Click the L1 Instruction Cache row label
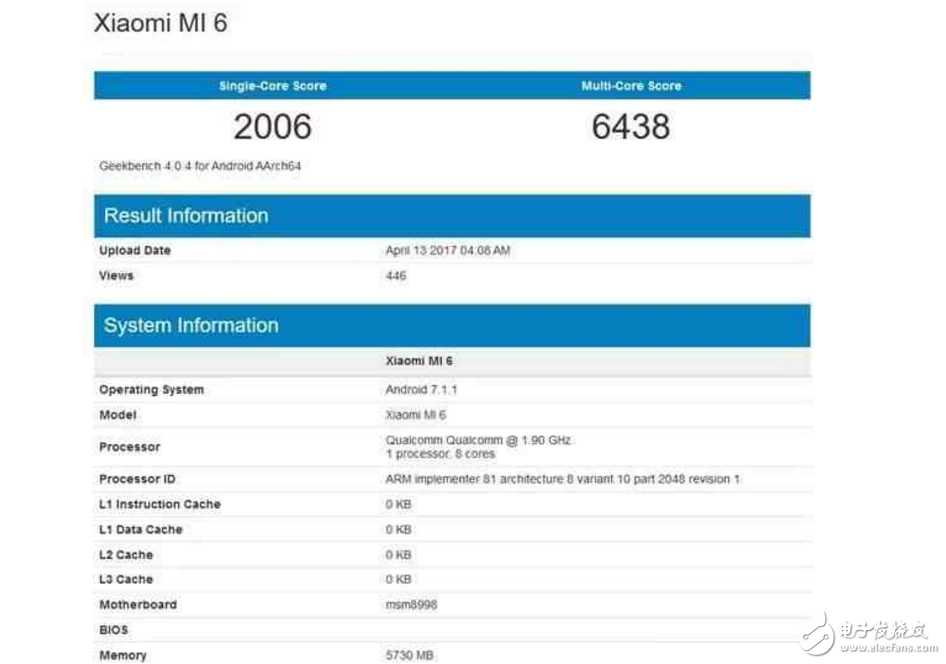Screen dimensions: 946x664 (x=160, y=505)
